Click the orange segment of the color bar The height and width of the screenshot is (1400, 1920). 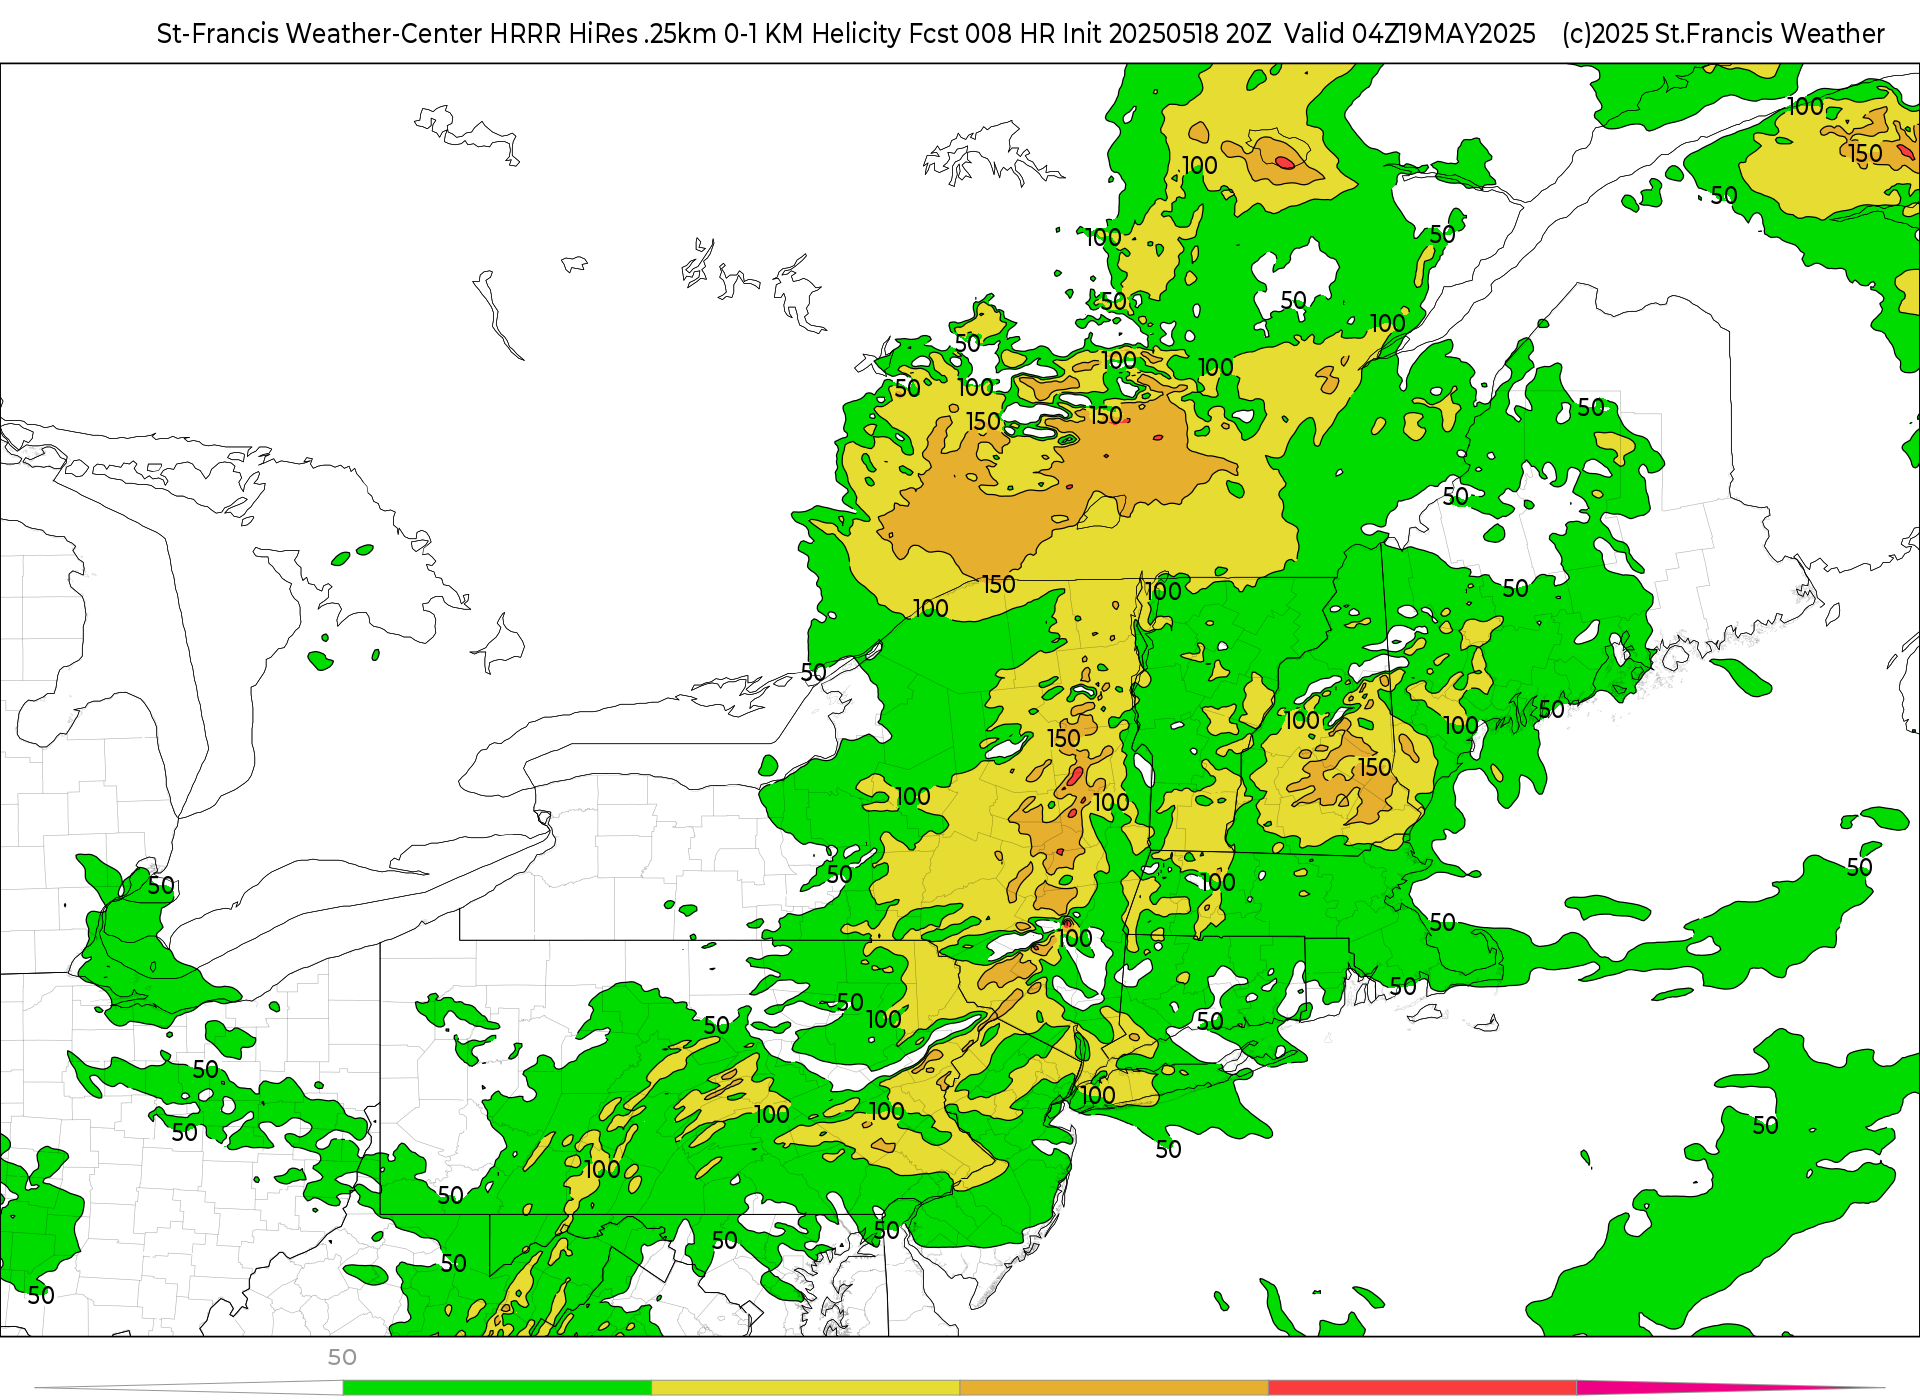click(1114, 1387)
